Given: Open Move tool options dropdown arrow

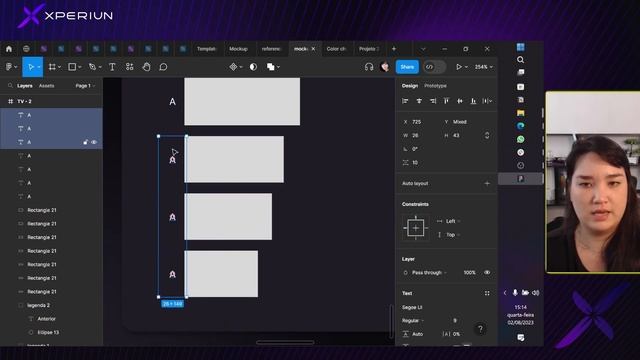Looking at the screenshot, I should 39,67.
